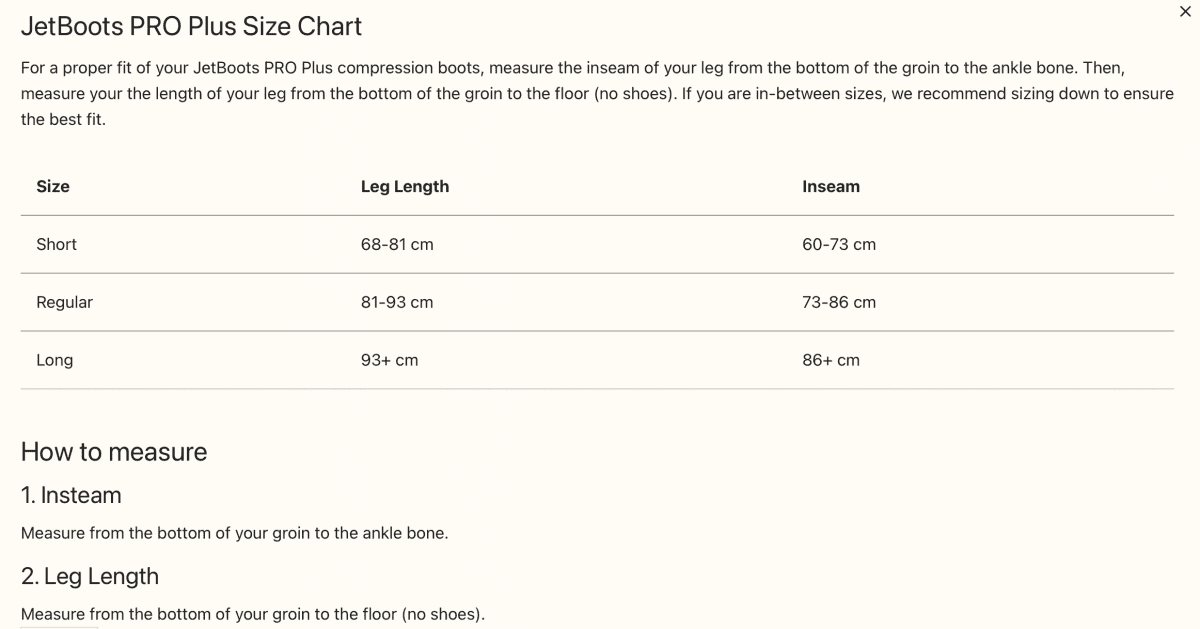Click the How to measure heading
The width and height of the screenshot is (1200, 629).
tap(114, 452)
